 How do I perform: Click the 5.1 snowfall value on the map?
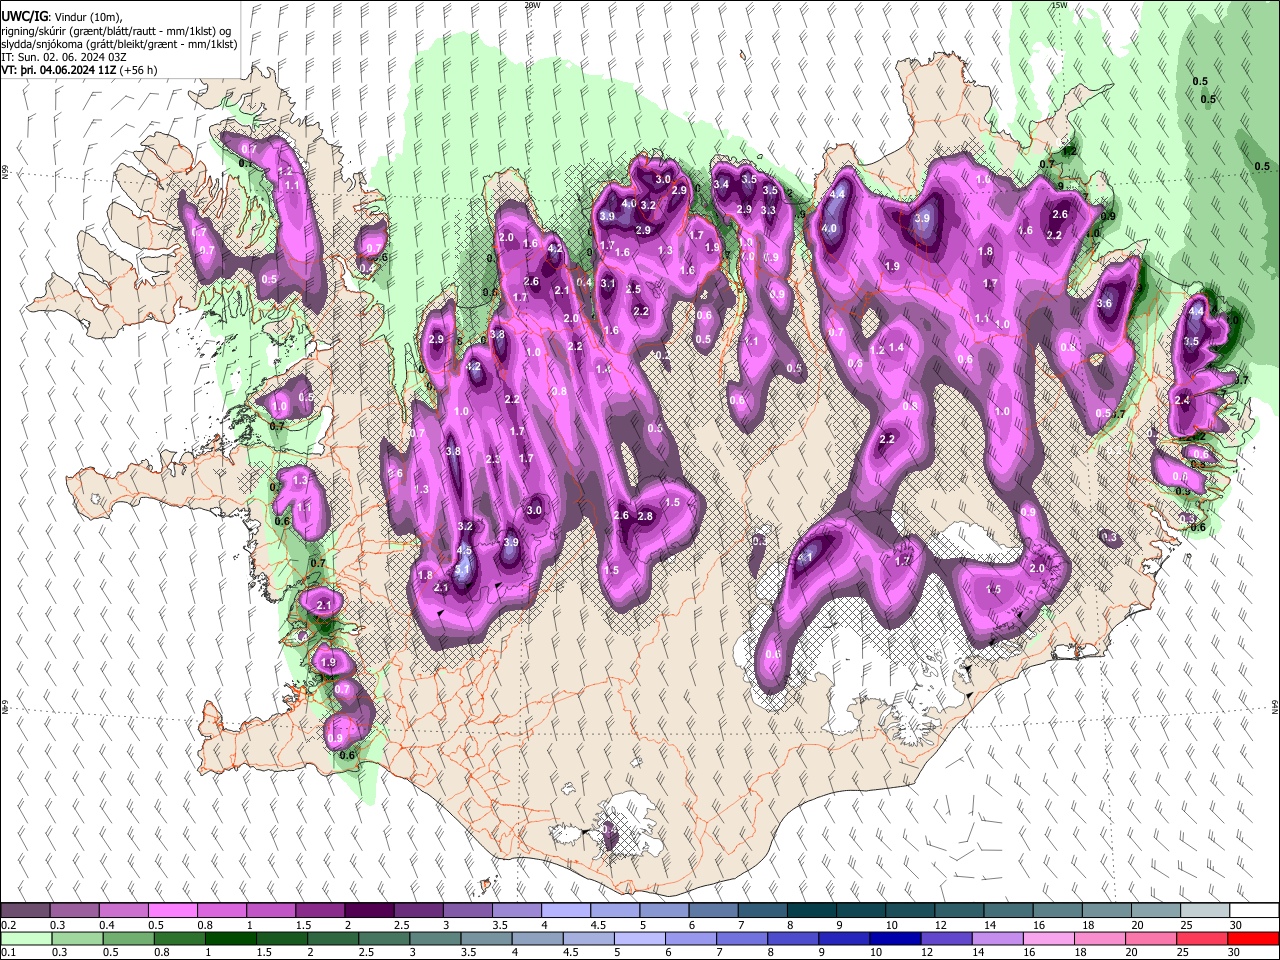coord(462,569)
